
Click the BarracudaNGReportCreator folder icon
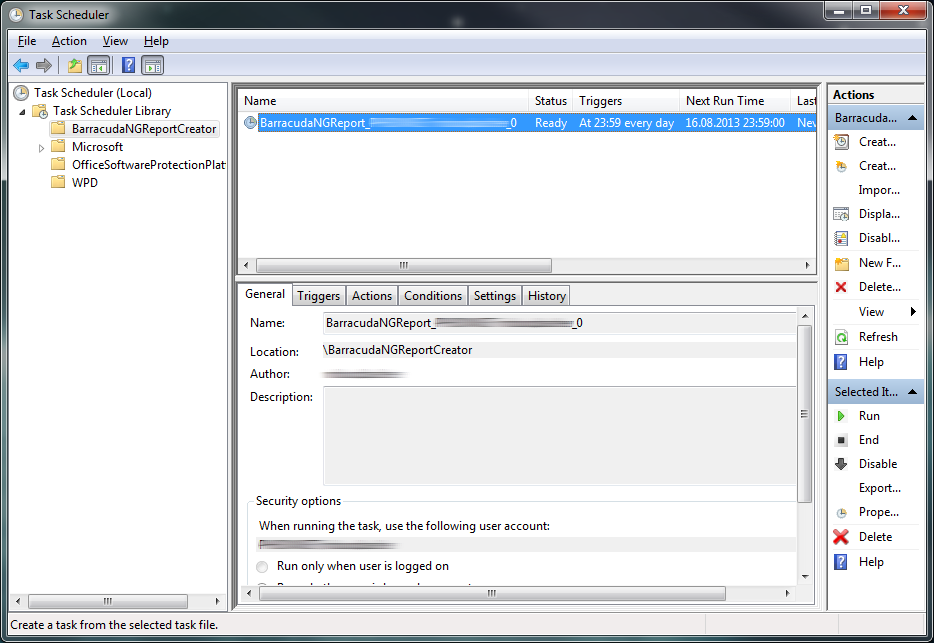(58, 128)
